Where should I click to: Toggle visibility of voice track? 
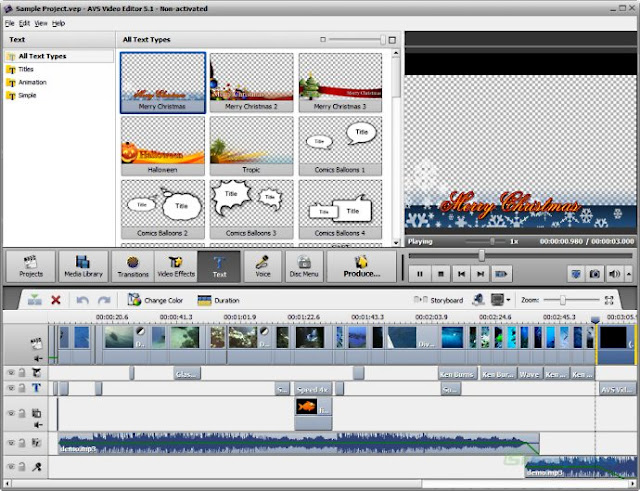(11, 466)
